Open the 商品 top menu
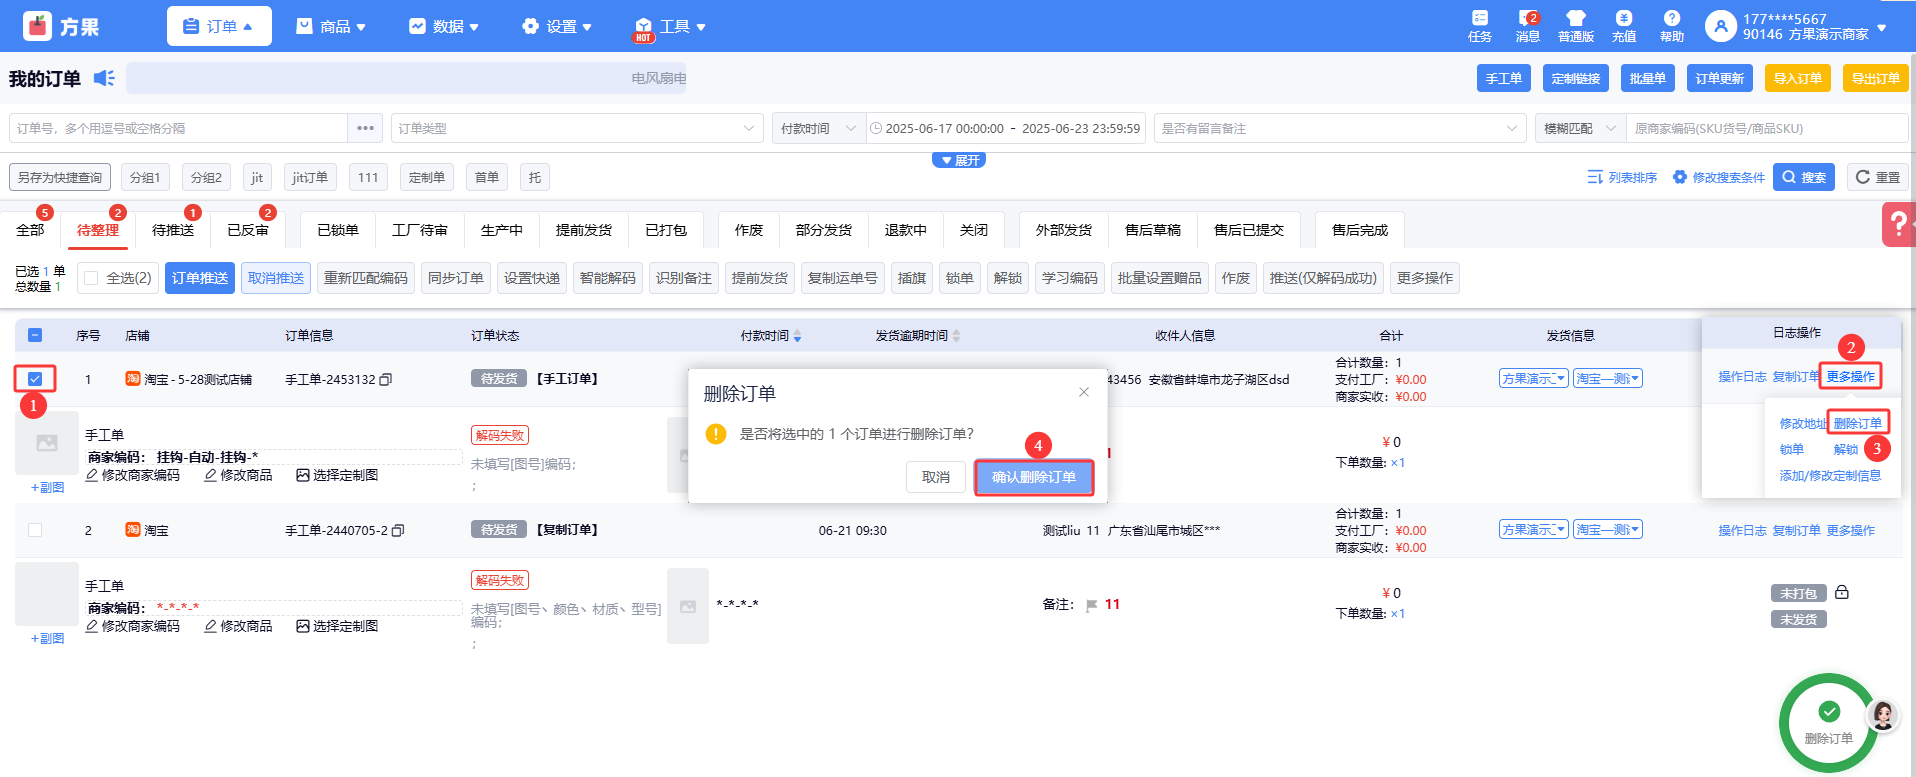The image size is (1916, 777). [x=332, y=26]
